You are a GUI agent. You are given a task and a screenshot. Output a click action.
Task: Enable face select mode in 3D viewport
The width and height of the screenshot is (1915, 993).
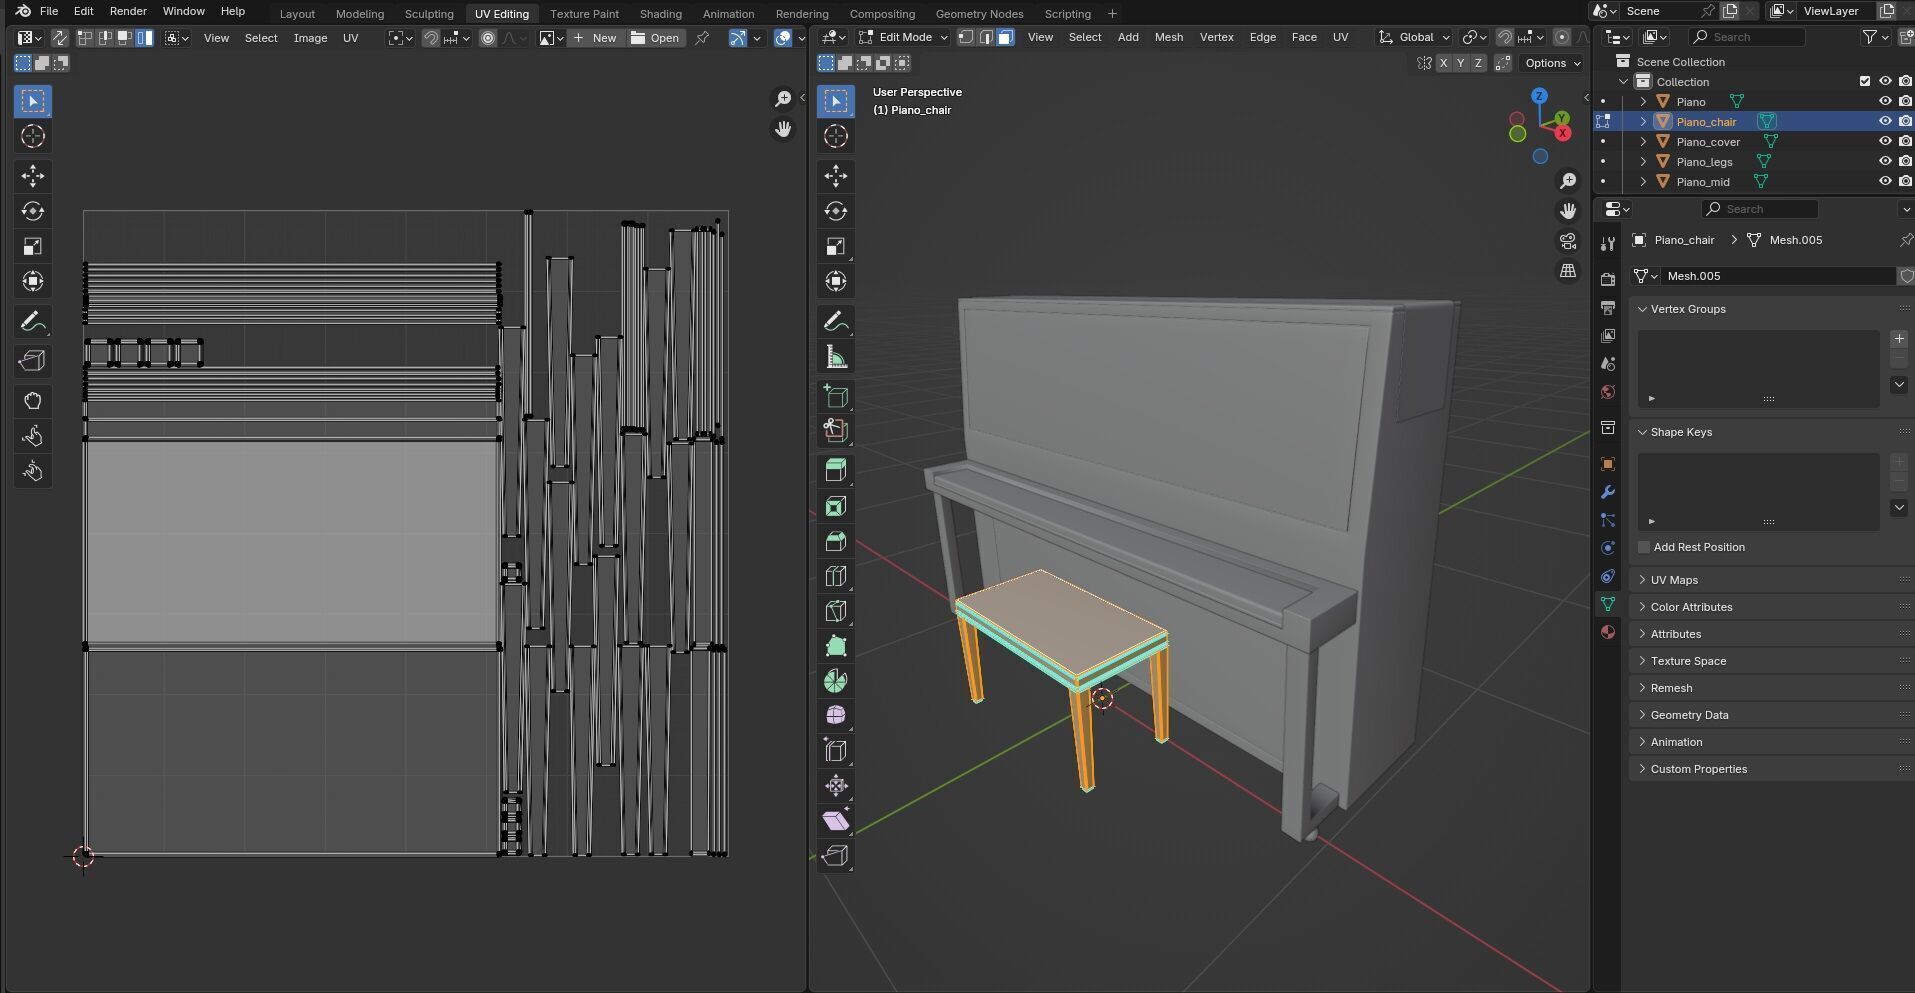(1005, 37)
